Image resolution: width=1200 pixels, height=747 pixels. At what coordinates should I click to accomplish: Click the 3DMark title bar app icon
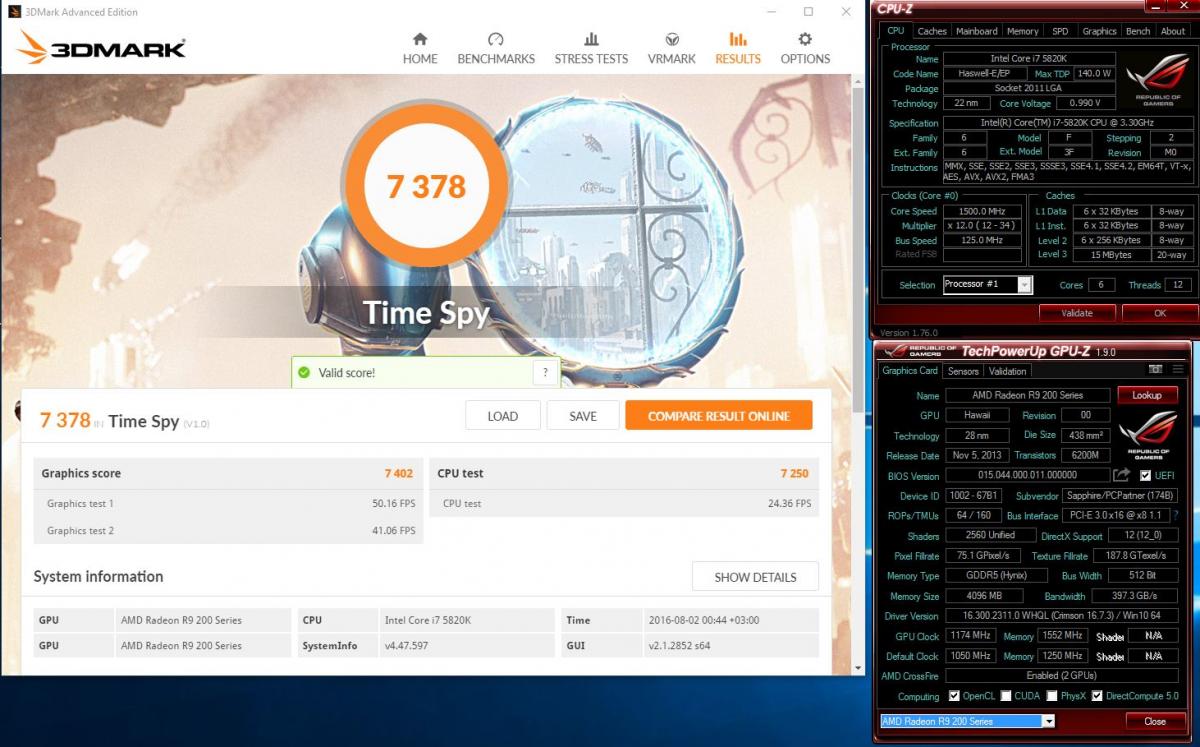[x=14, y=12]
